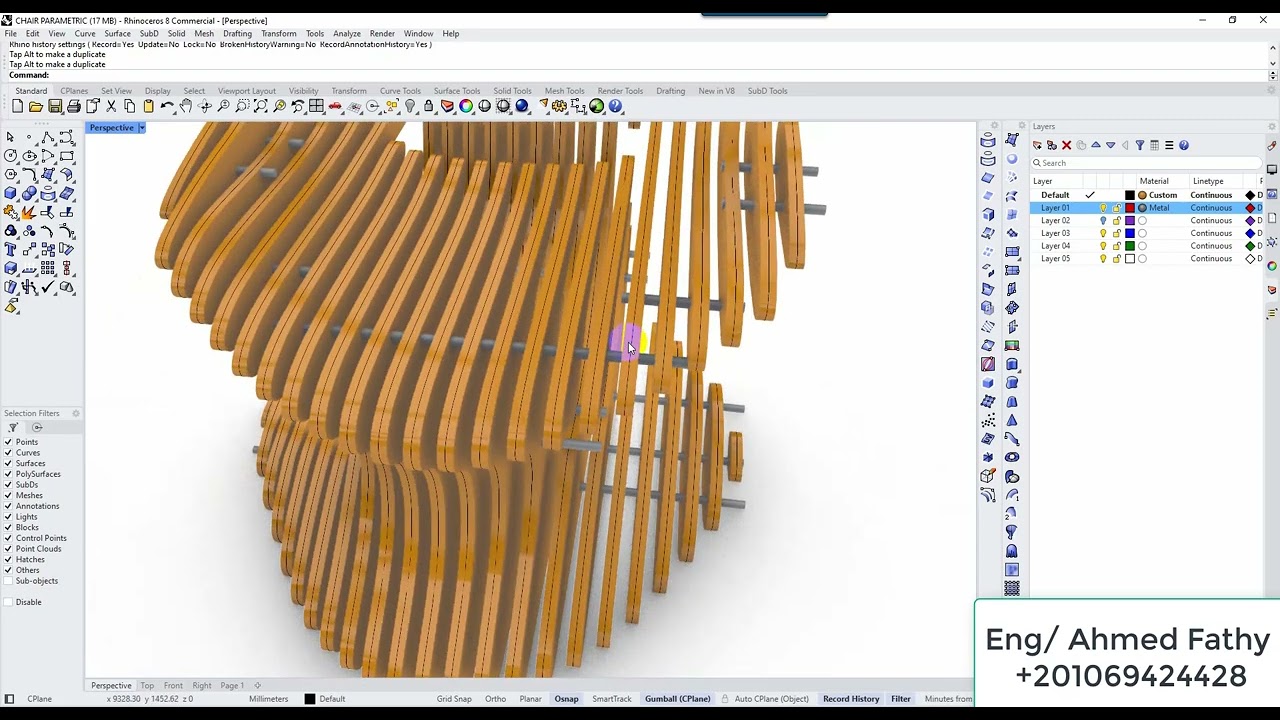1280x720 pixels.
Task: Open the Analyze menu
Action: [347, 34]
